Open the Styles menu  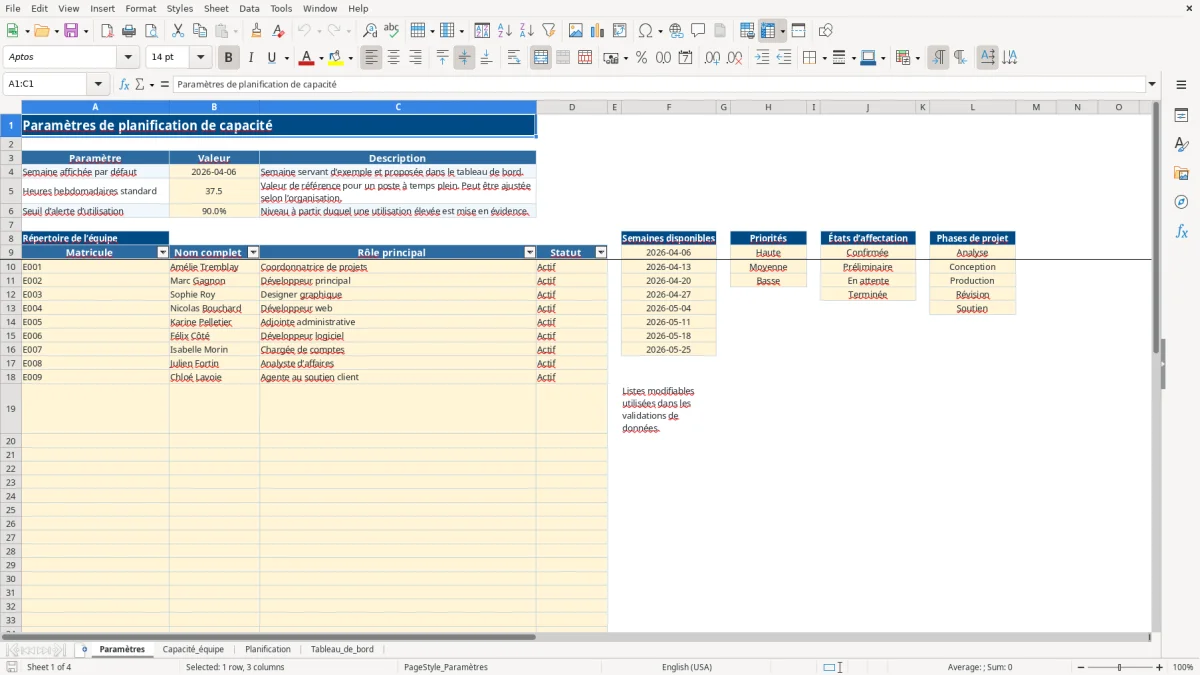pos(180,8)
